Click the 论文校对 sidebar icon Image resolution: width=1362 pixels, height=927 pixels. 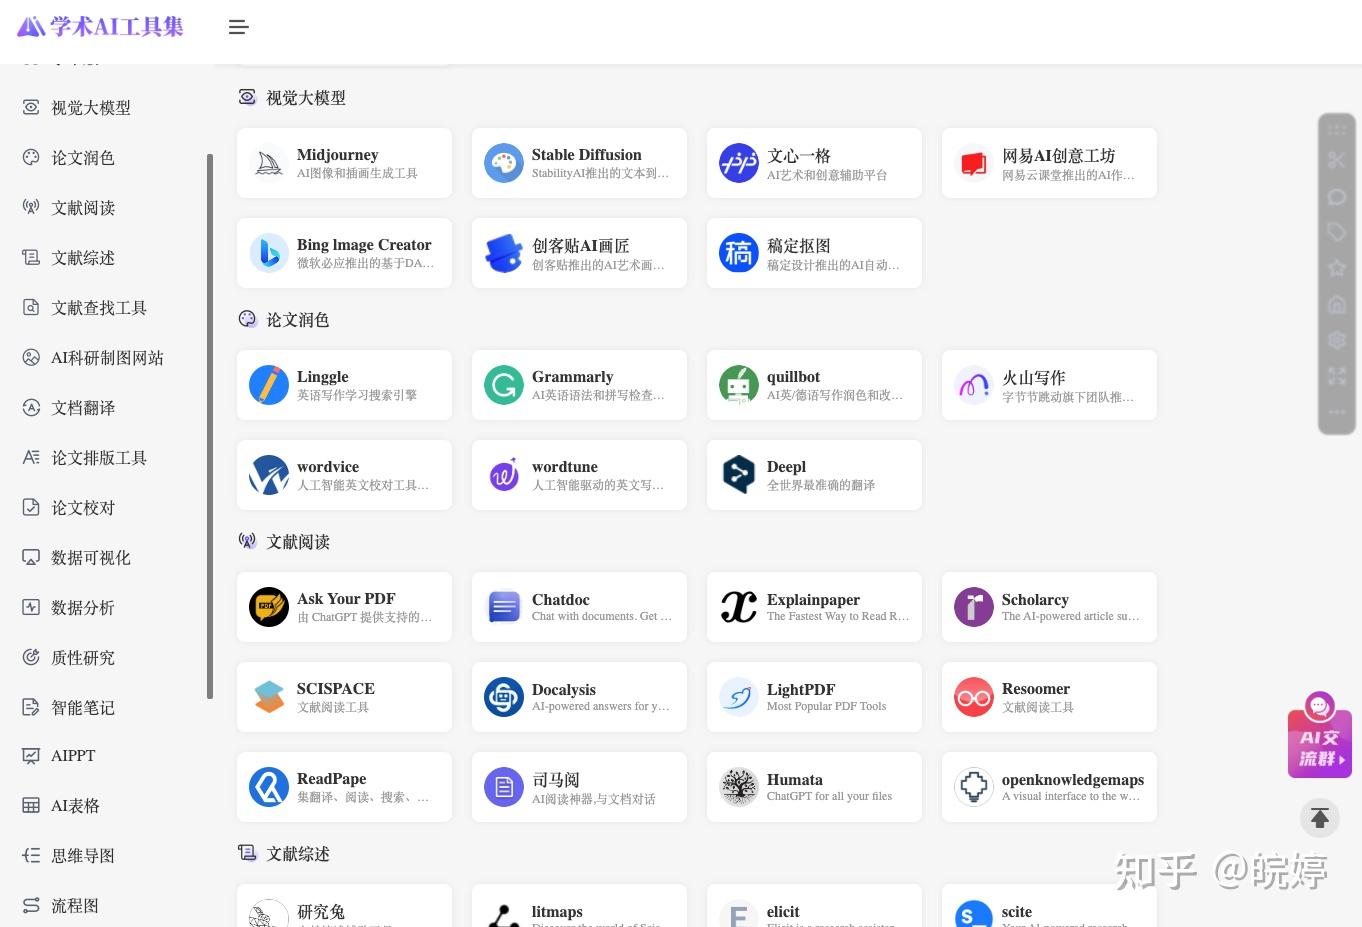pos(31,507)
